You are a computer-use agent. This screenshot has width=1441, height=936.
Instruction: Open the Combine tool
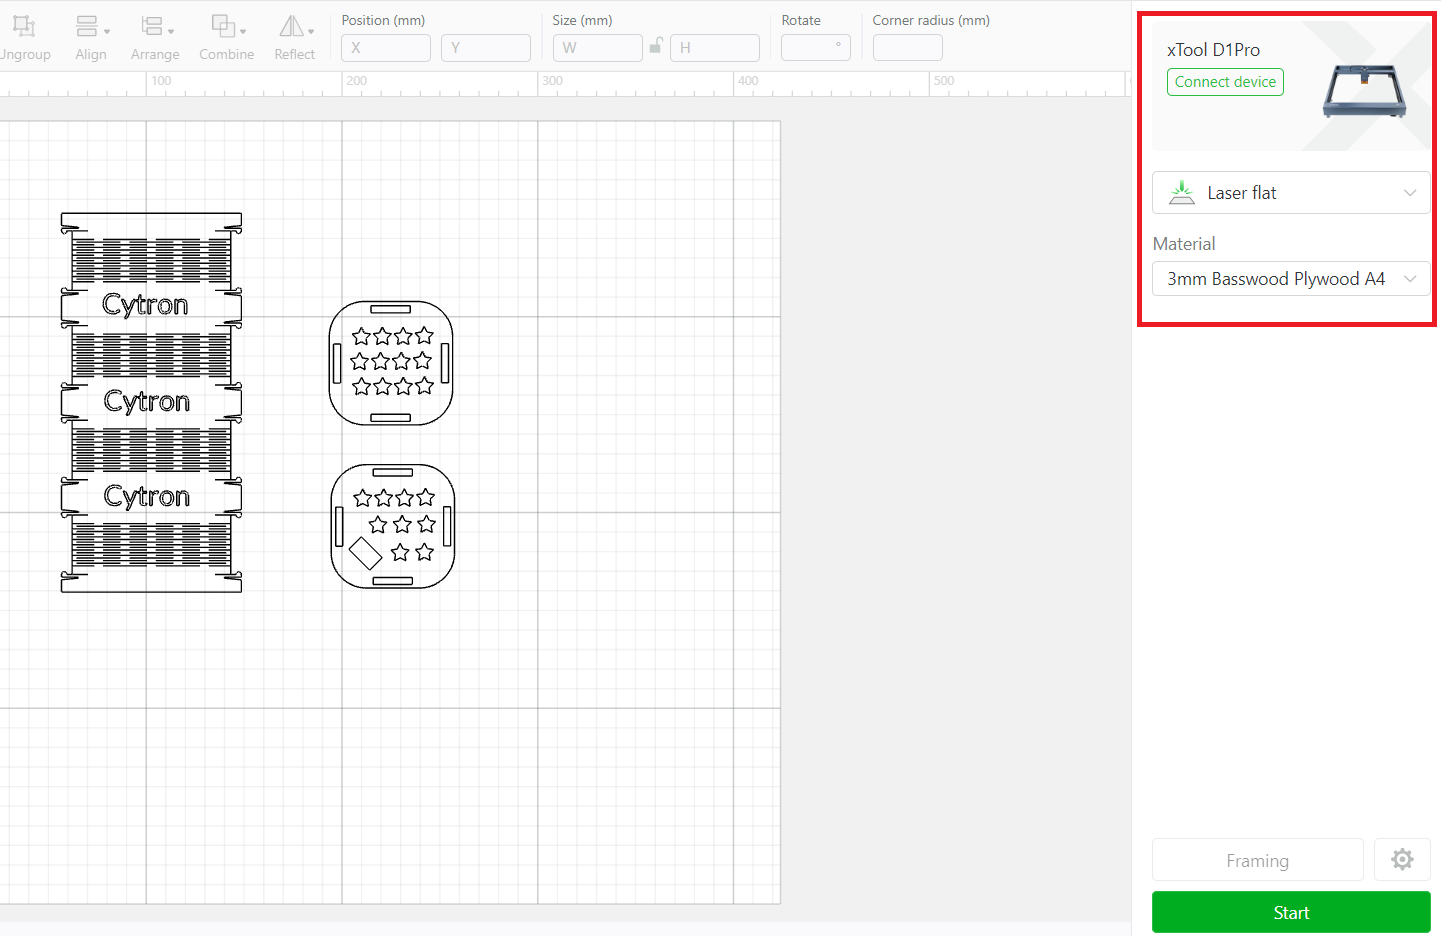tap(226, 38)
